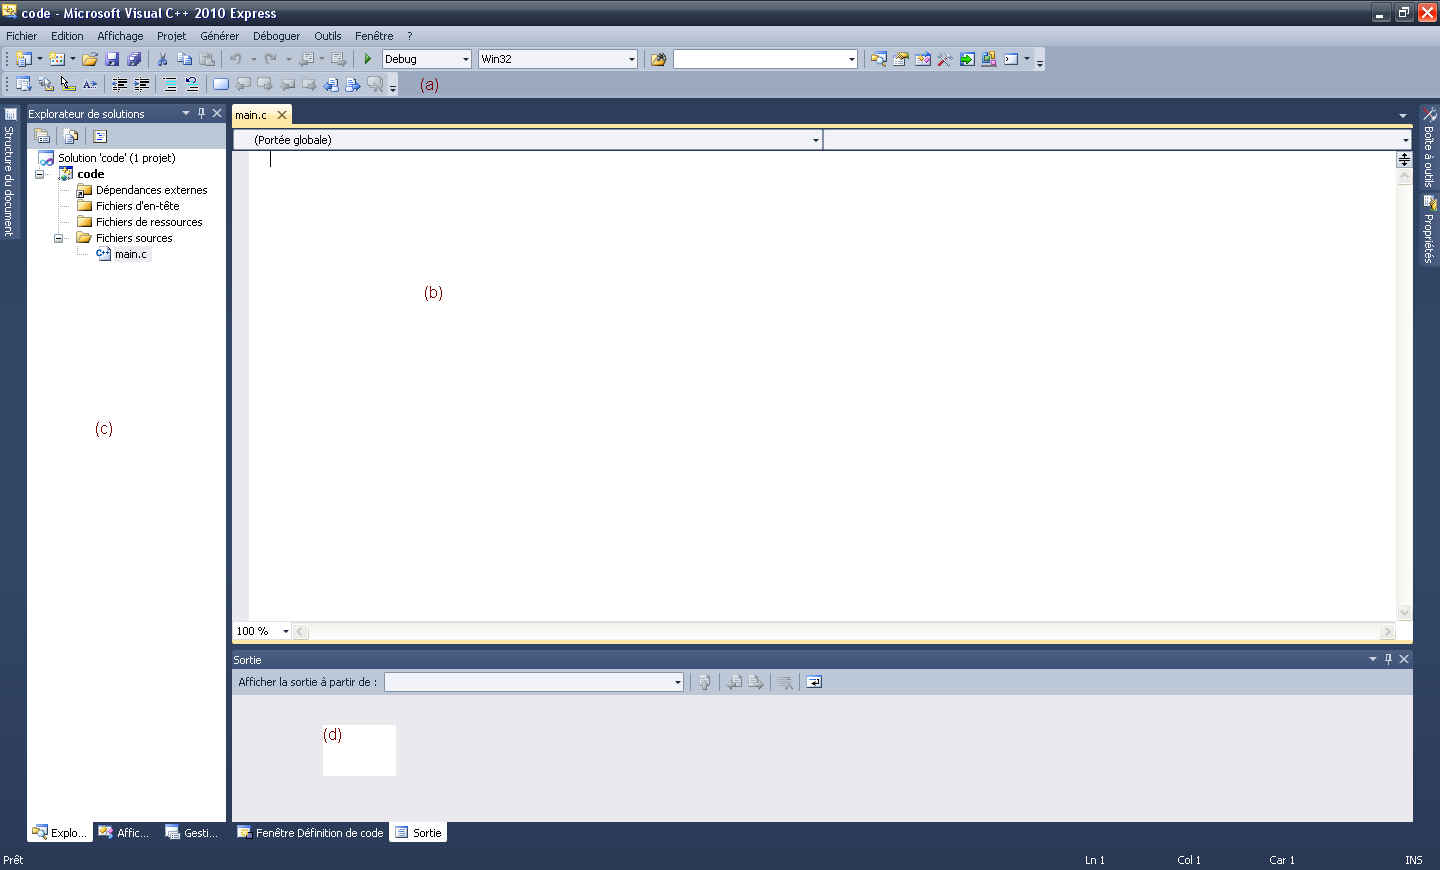Viewport: 1440px width, 870px height.
Task: Select main.c in the solution tree
Action: (x=130, y=254)
